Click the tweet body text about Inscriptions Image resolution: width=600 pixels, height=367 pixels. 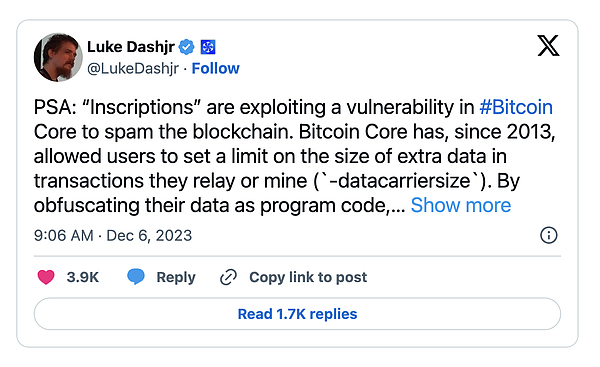tap(294, 156)
